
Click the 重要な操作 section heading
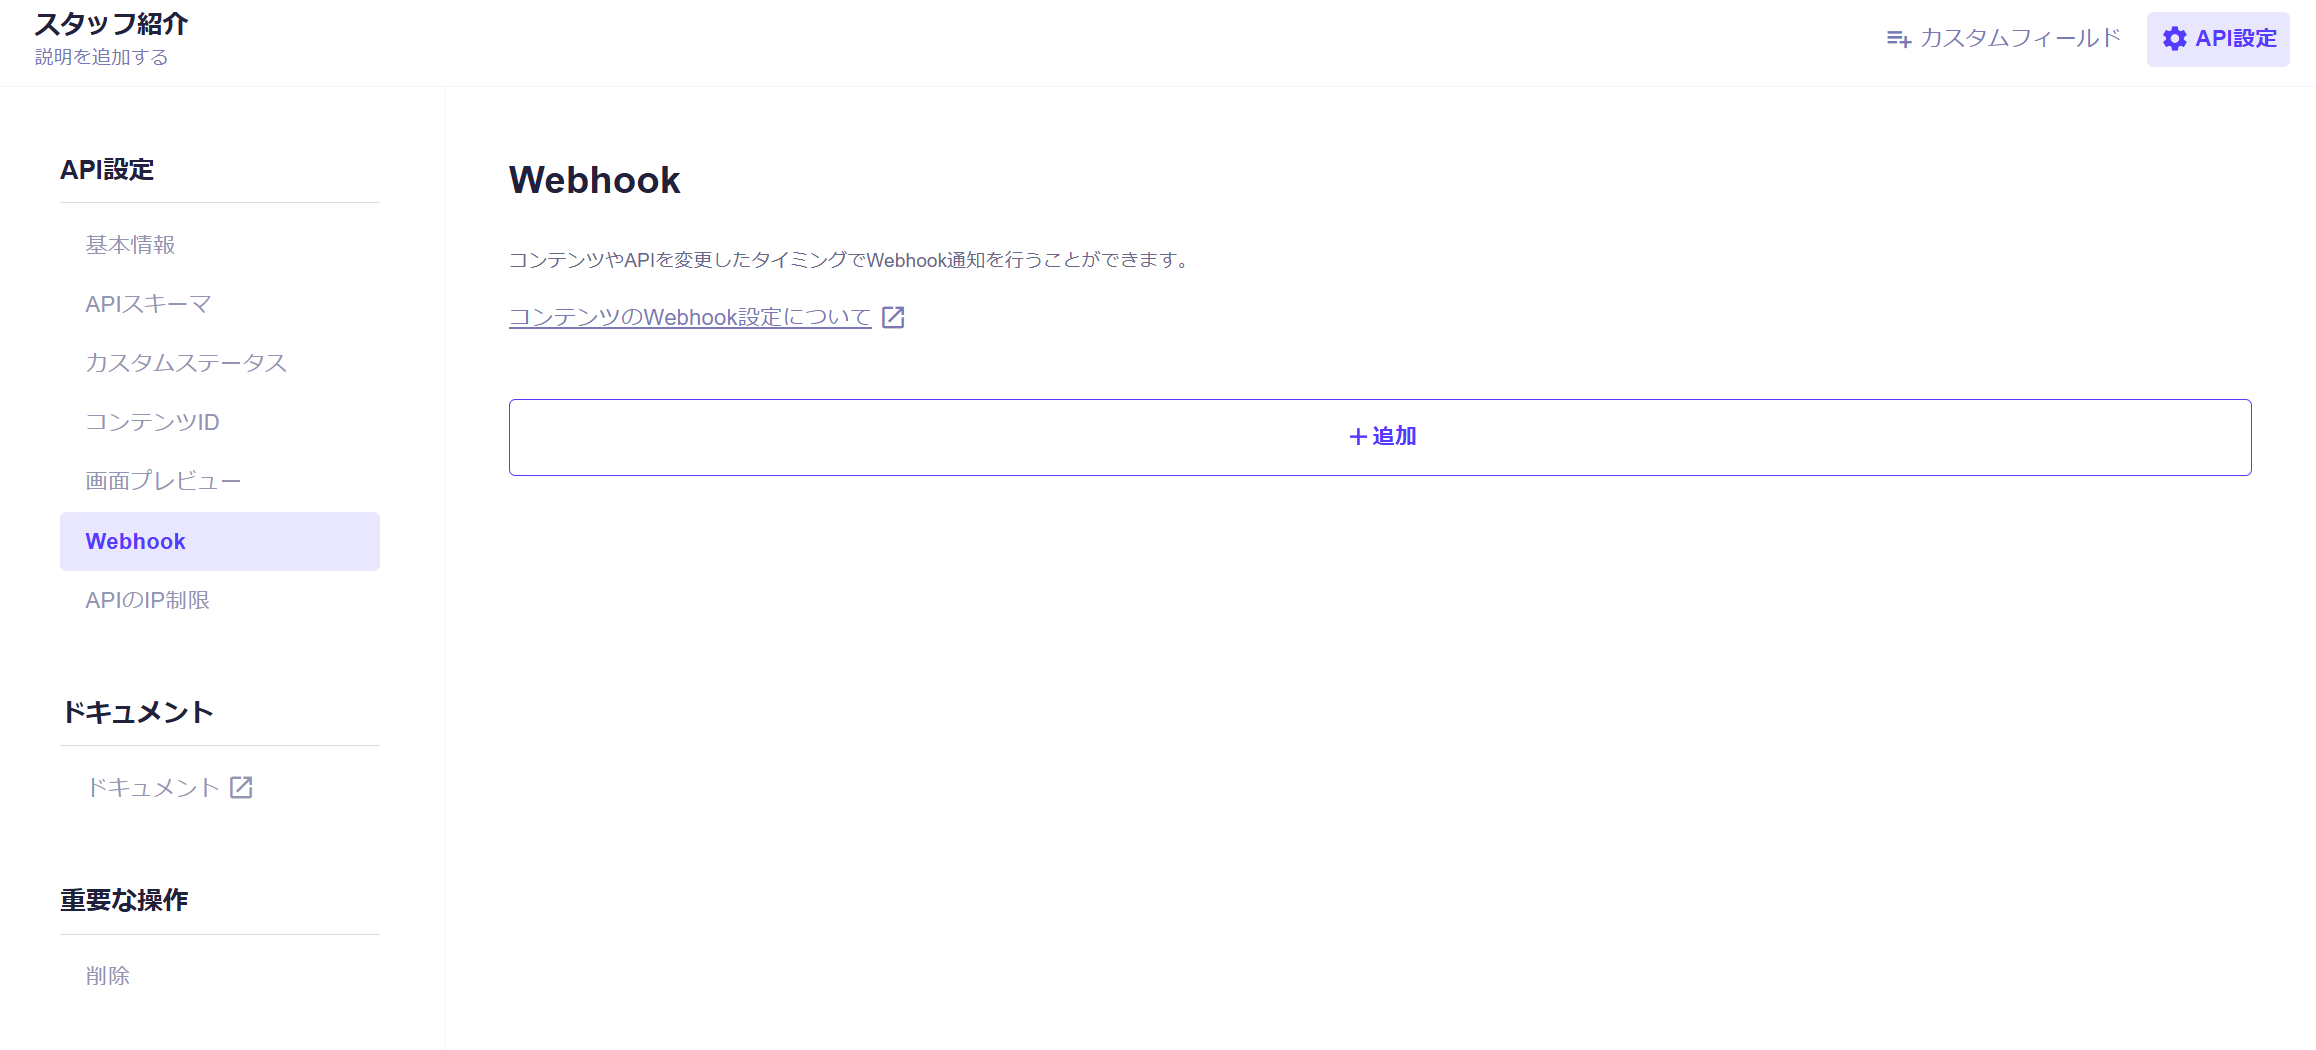(x=124, y=900)
